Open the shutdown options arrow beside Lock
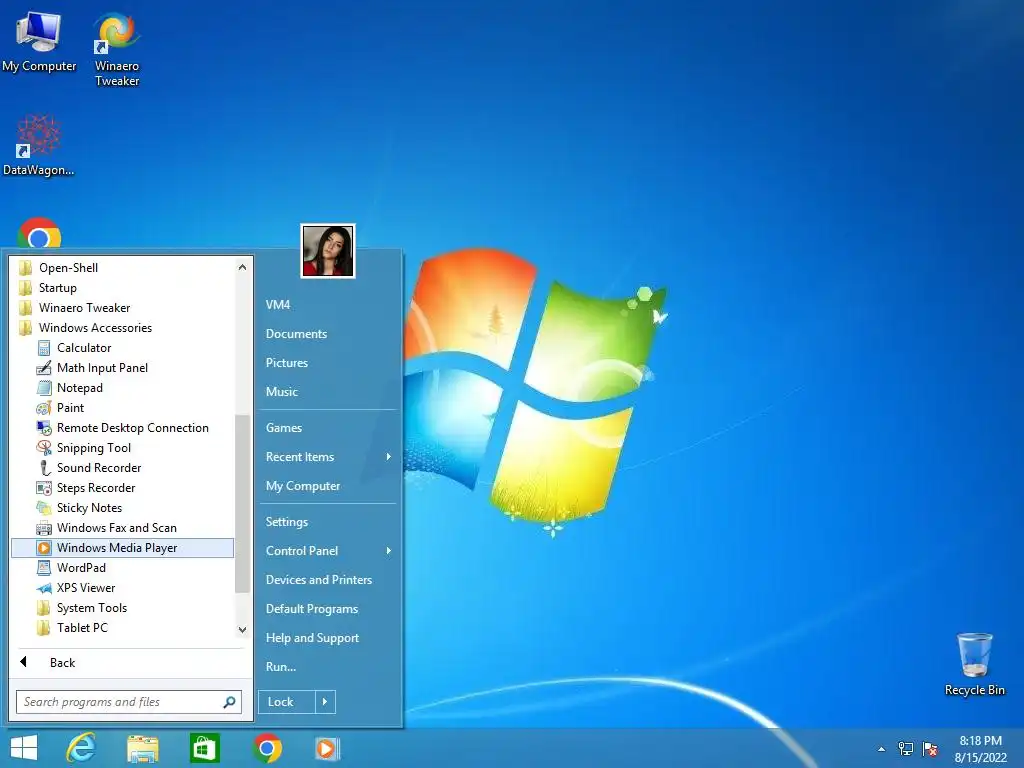The height and width of the screenshot is (768, 1024). [325, 702]
